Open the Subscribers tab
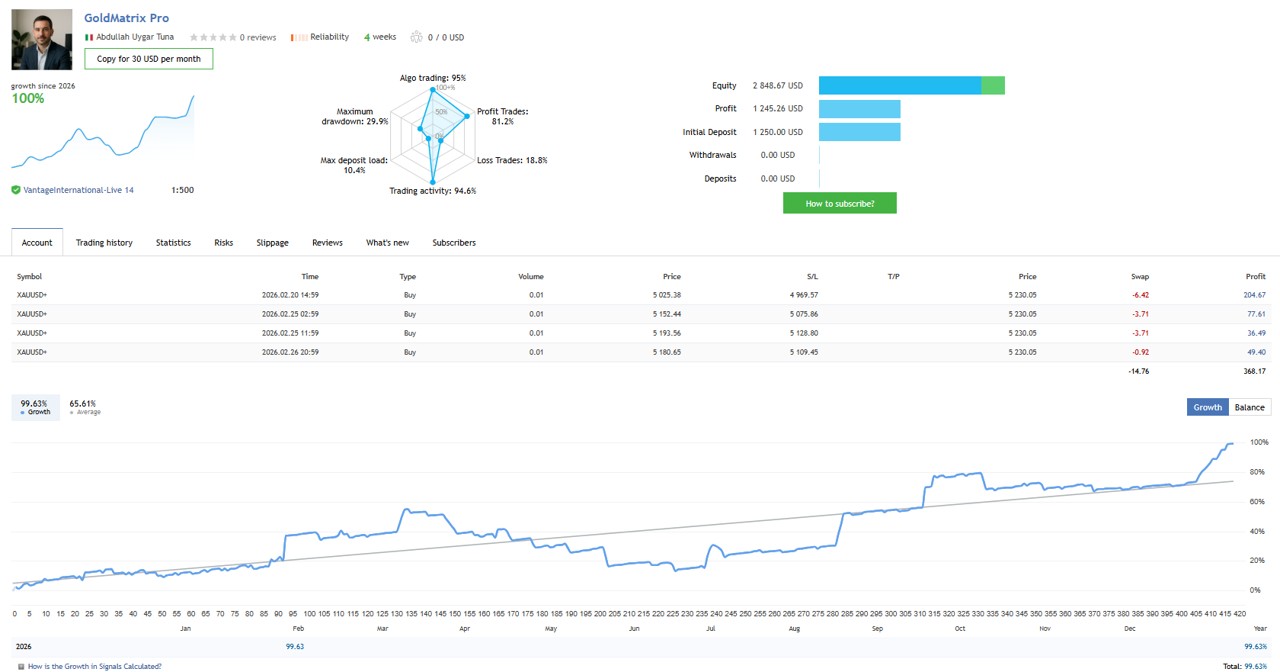Viewport: 1280px width, 672px height. tap(454, 242)
